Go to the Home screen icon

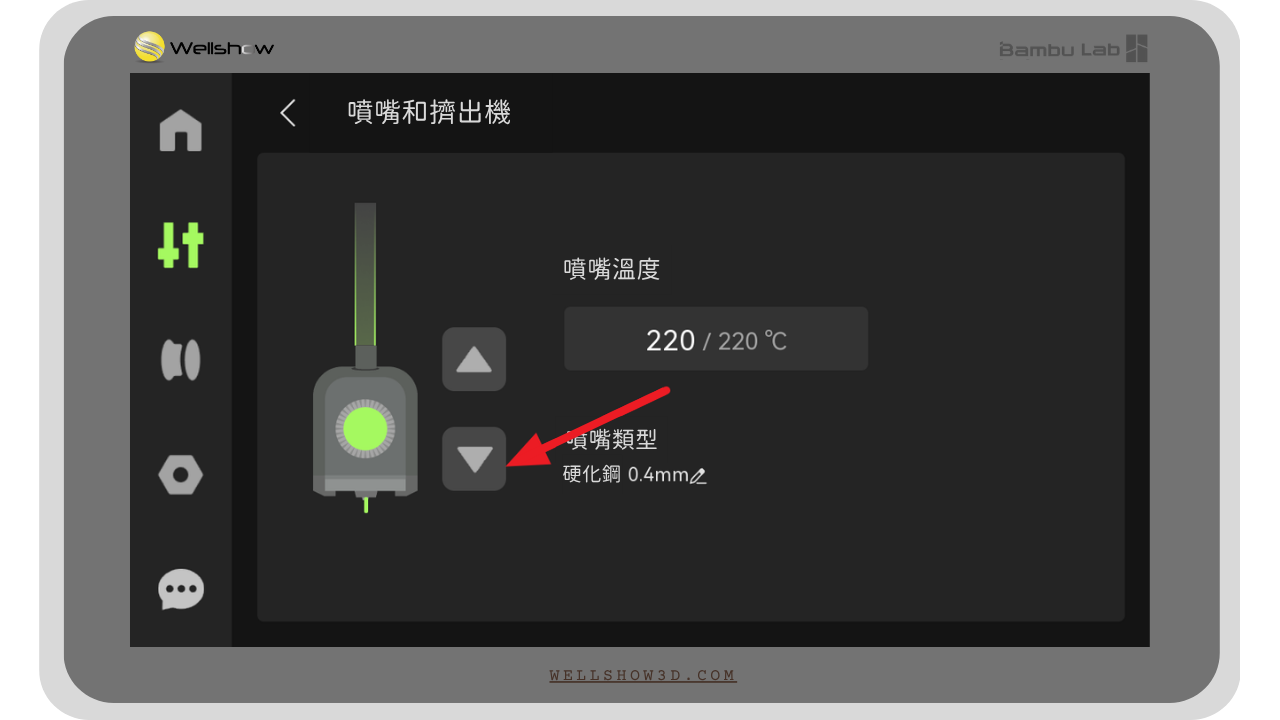click(181, 131)
